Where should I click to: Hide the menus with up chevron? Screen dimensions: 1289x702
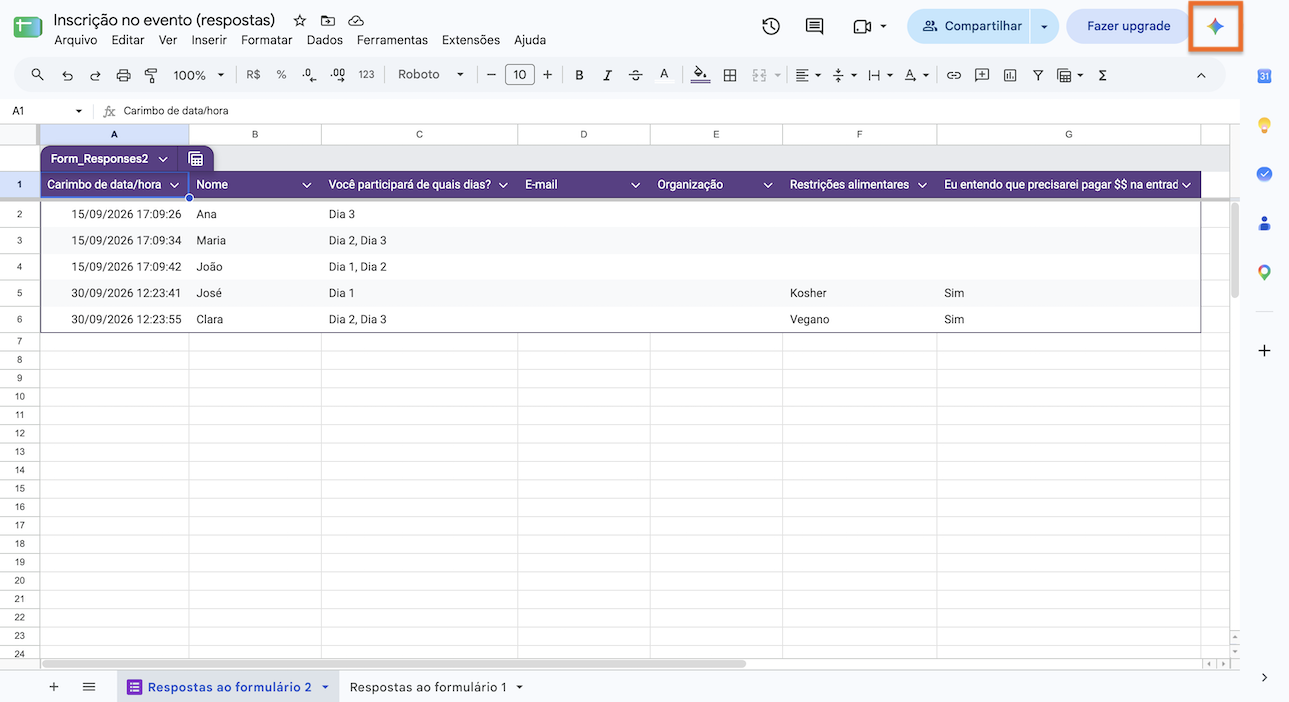(x=1201, y=75)
